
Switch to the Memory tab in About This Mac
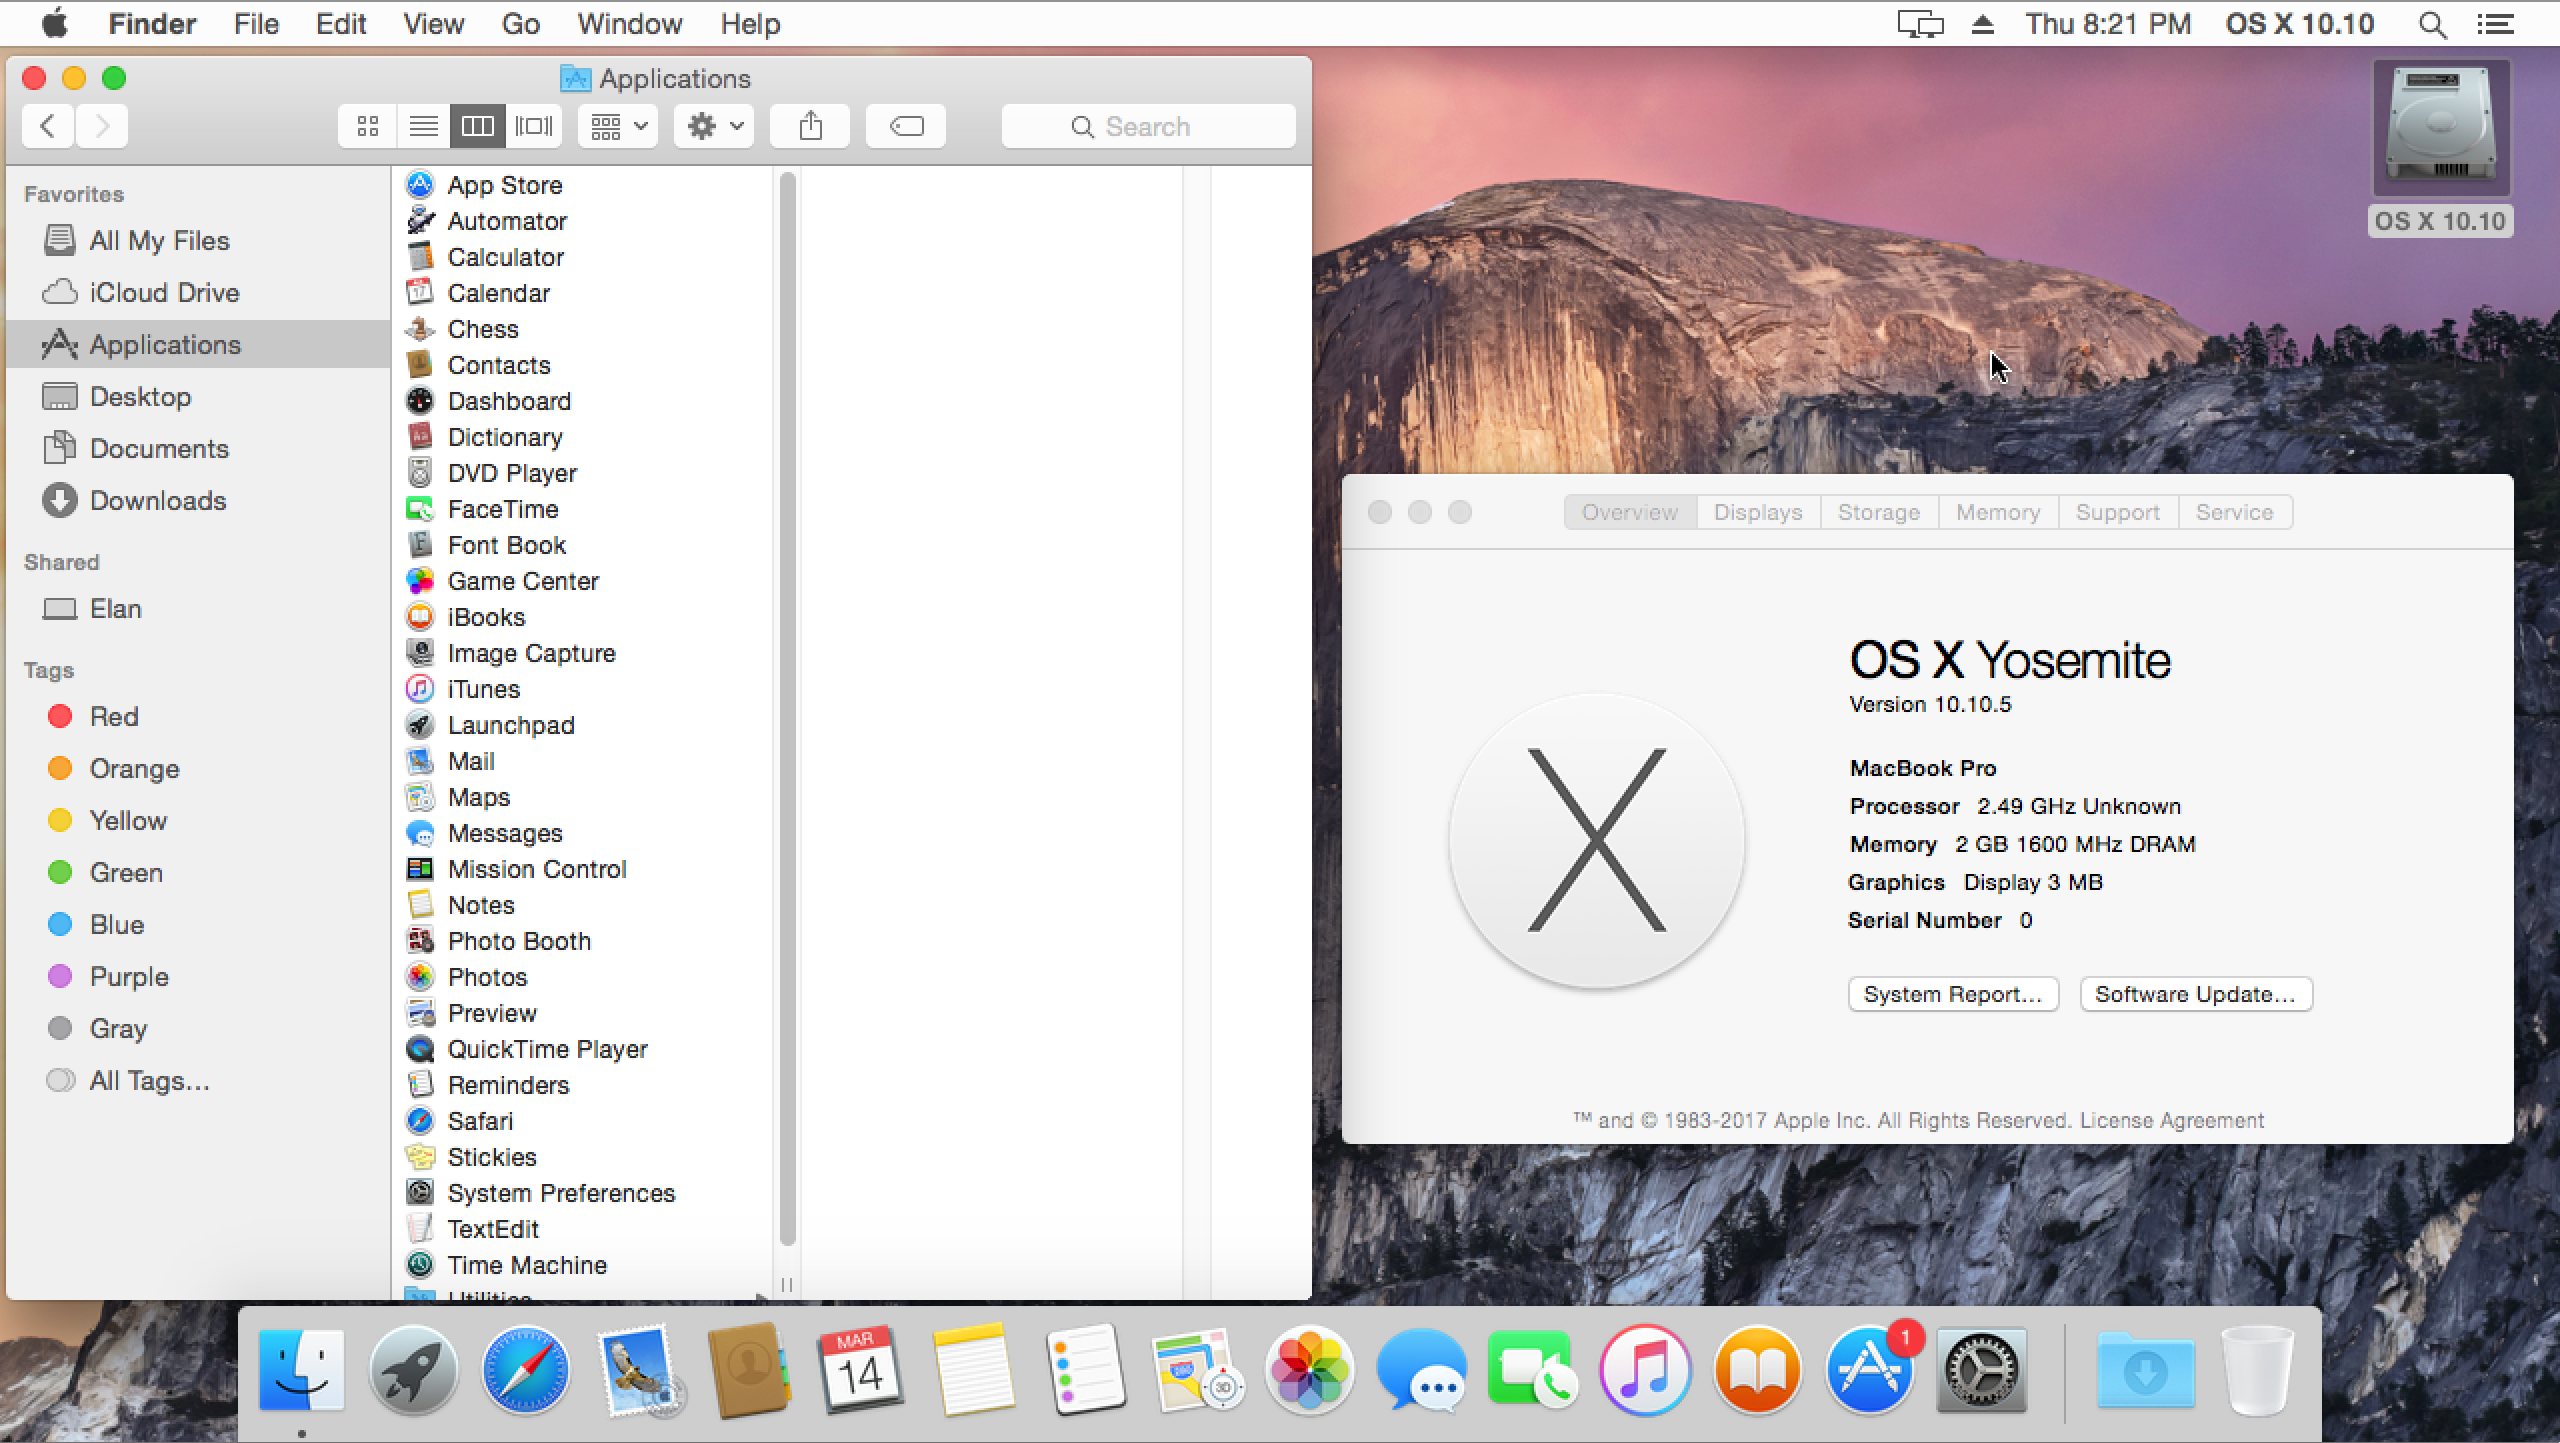1997,511
